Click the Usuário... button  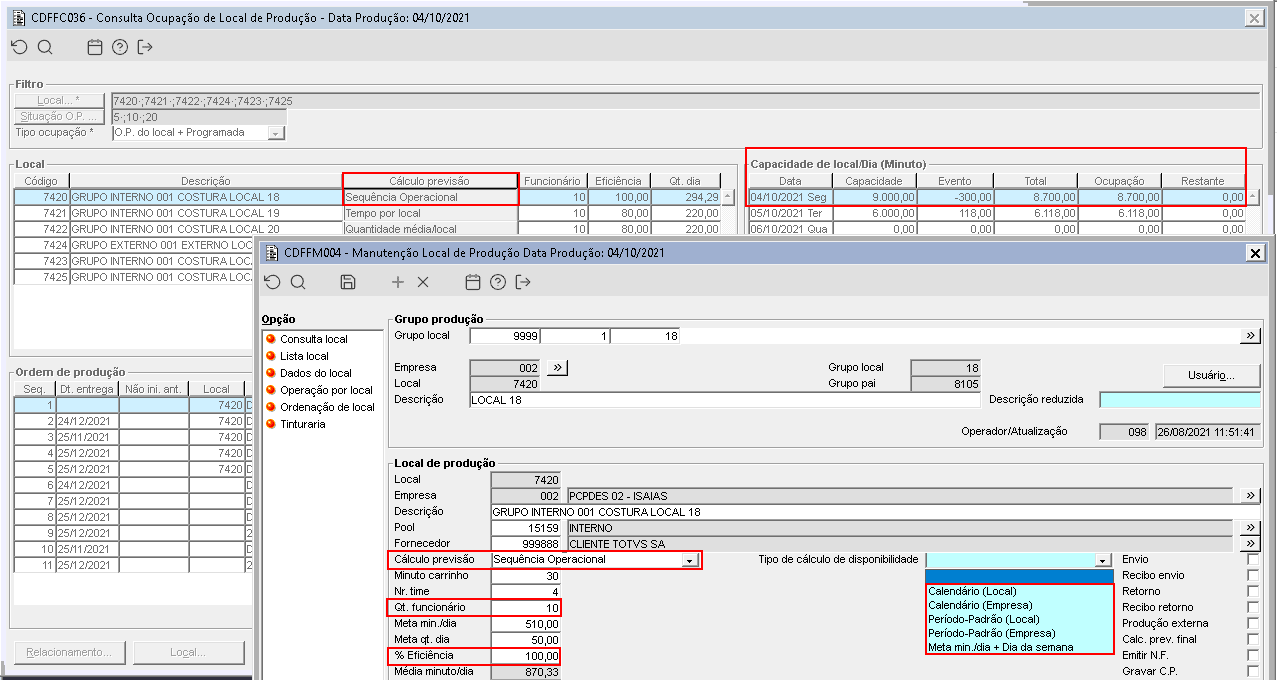1212,375
